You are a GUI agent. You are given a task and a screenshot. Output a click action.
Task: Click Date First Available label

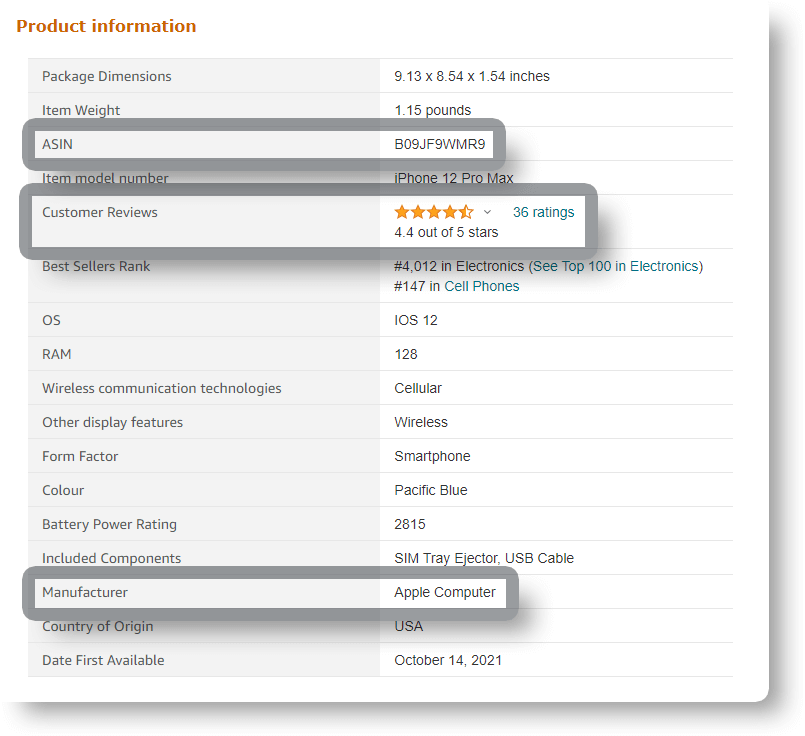(103, 660)
